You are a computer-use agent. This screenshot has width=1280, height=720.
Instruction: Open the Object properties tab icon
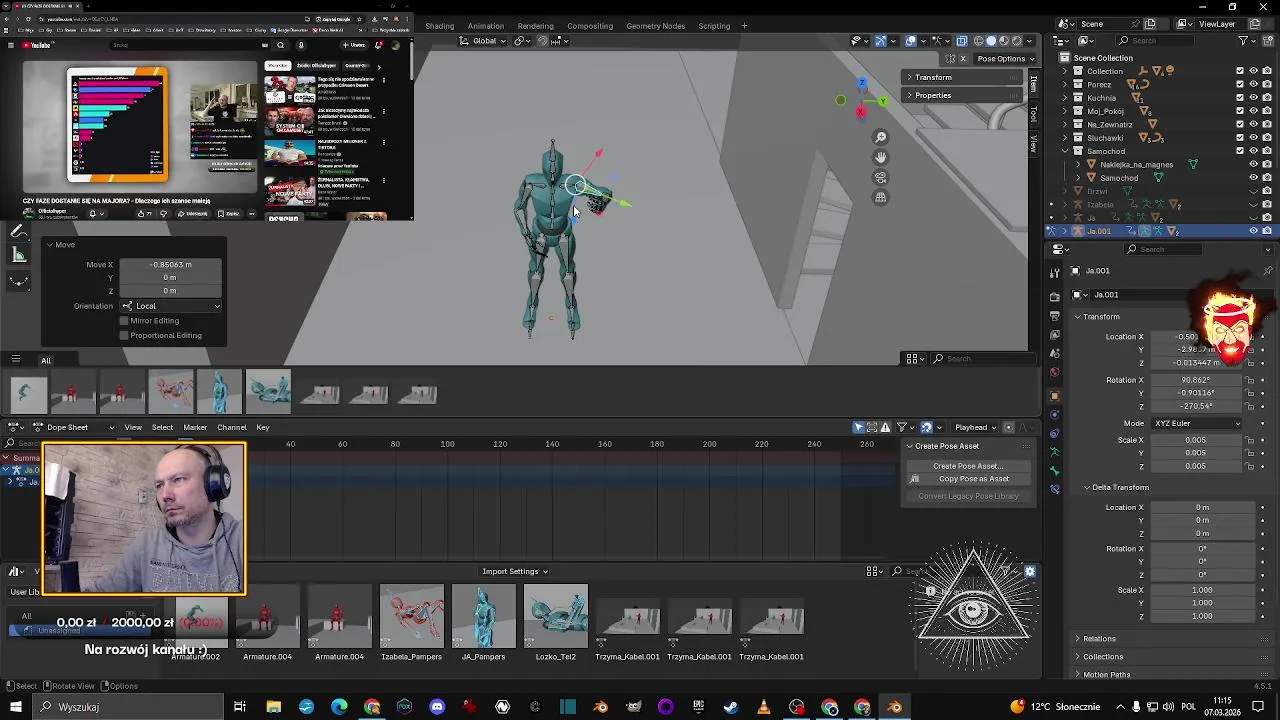pyautogui.click(x=1055, y=395)
